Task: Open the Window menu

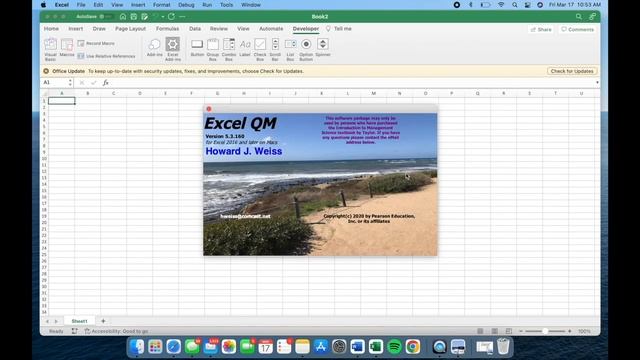Action: [x=251, y=5]
